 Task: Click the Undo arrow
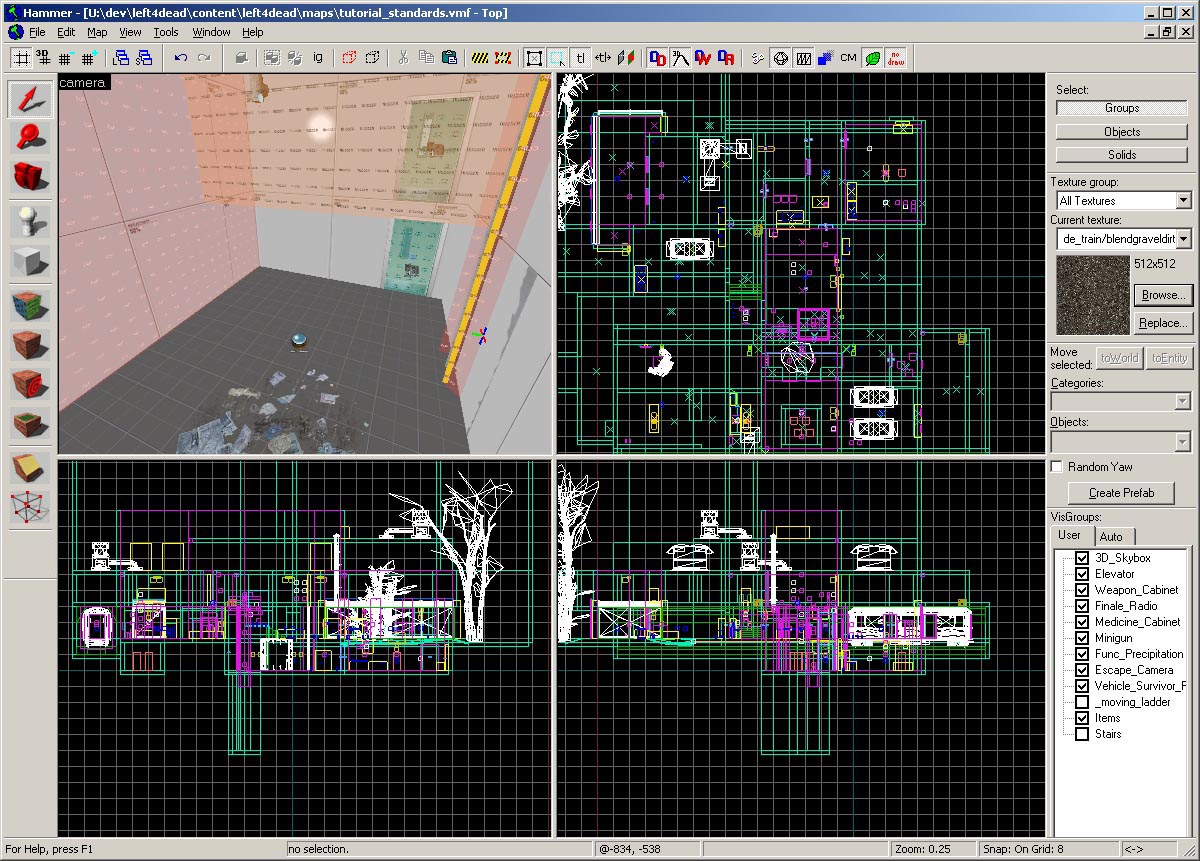point(181,58)
